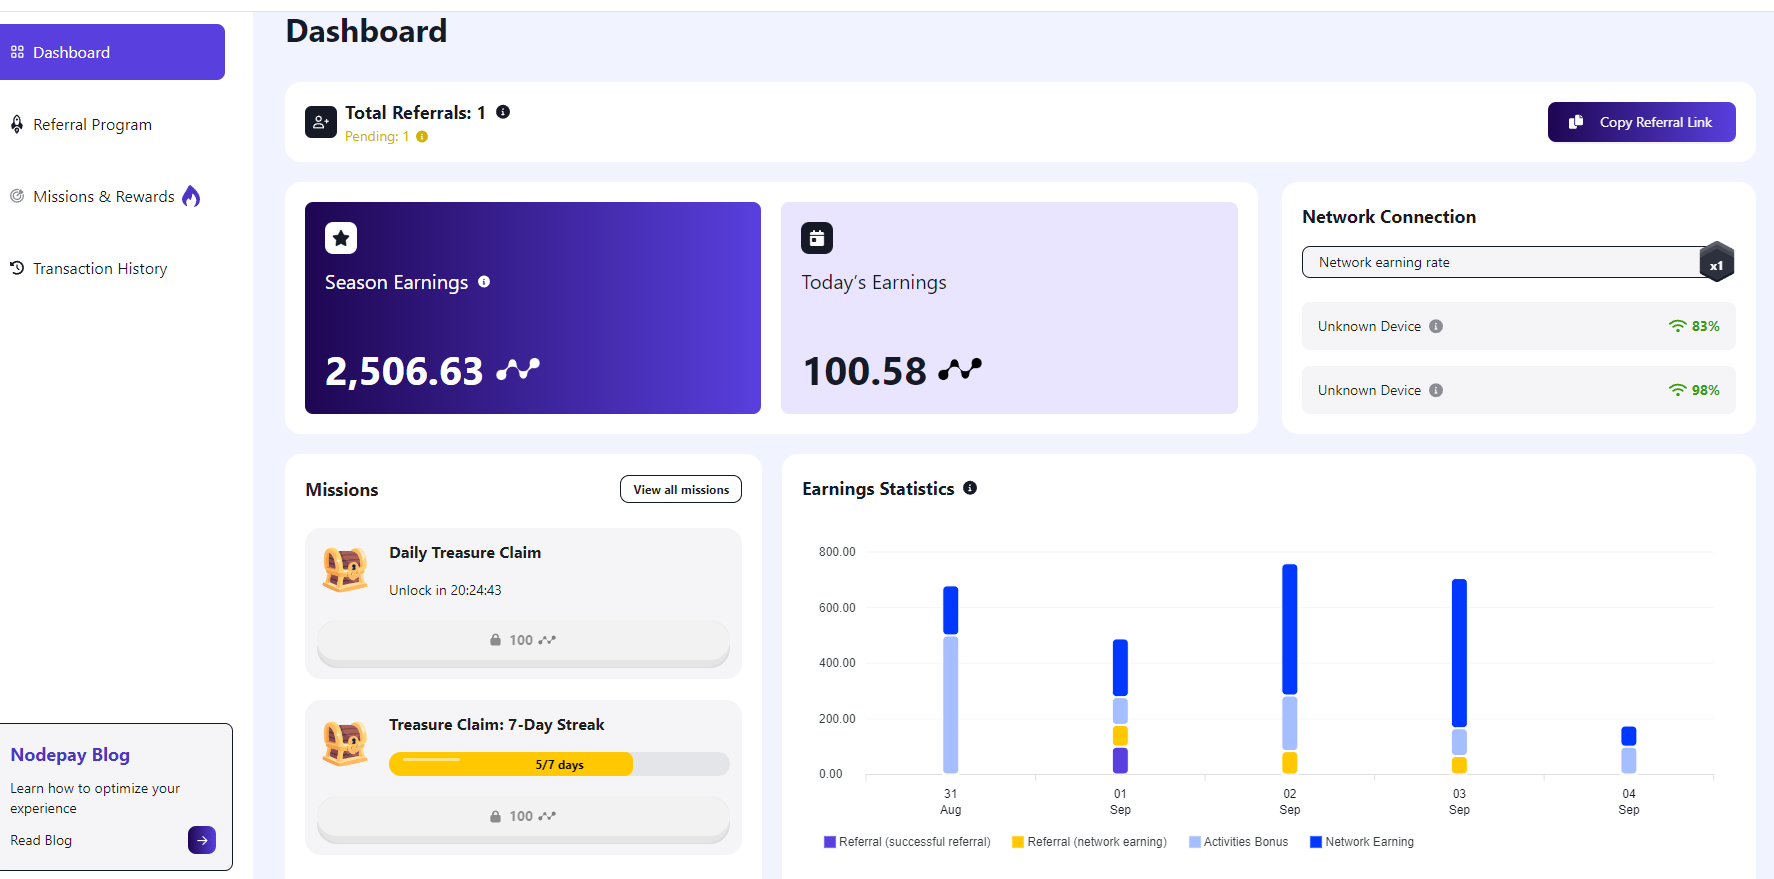Click the 03 Sep Network Earning blue bar

click(x=1459, y=653)
